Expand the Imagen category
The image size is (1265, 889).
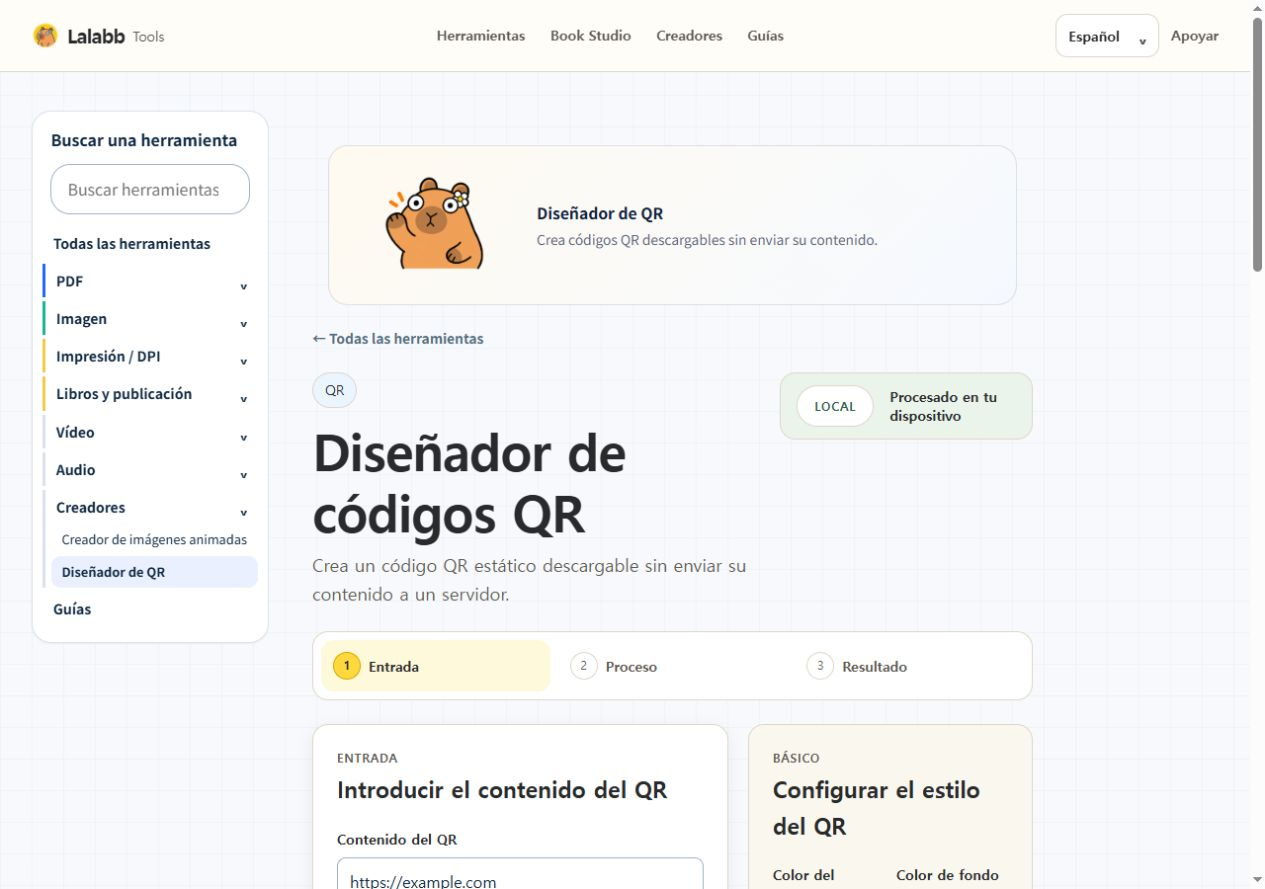click(150, 319)
